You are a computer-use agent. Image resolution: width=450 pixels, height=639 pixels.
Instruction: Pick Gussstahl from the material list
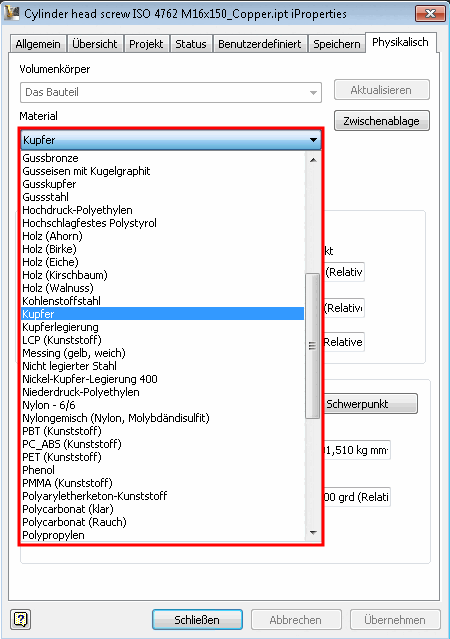(x=163, y=197)
